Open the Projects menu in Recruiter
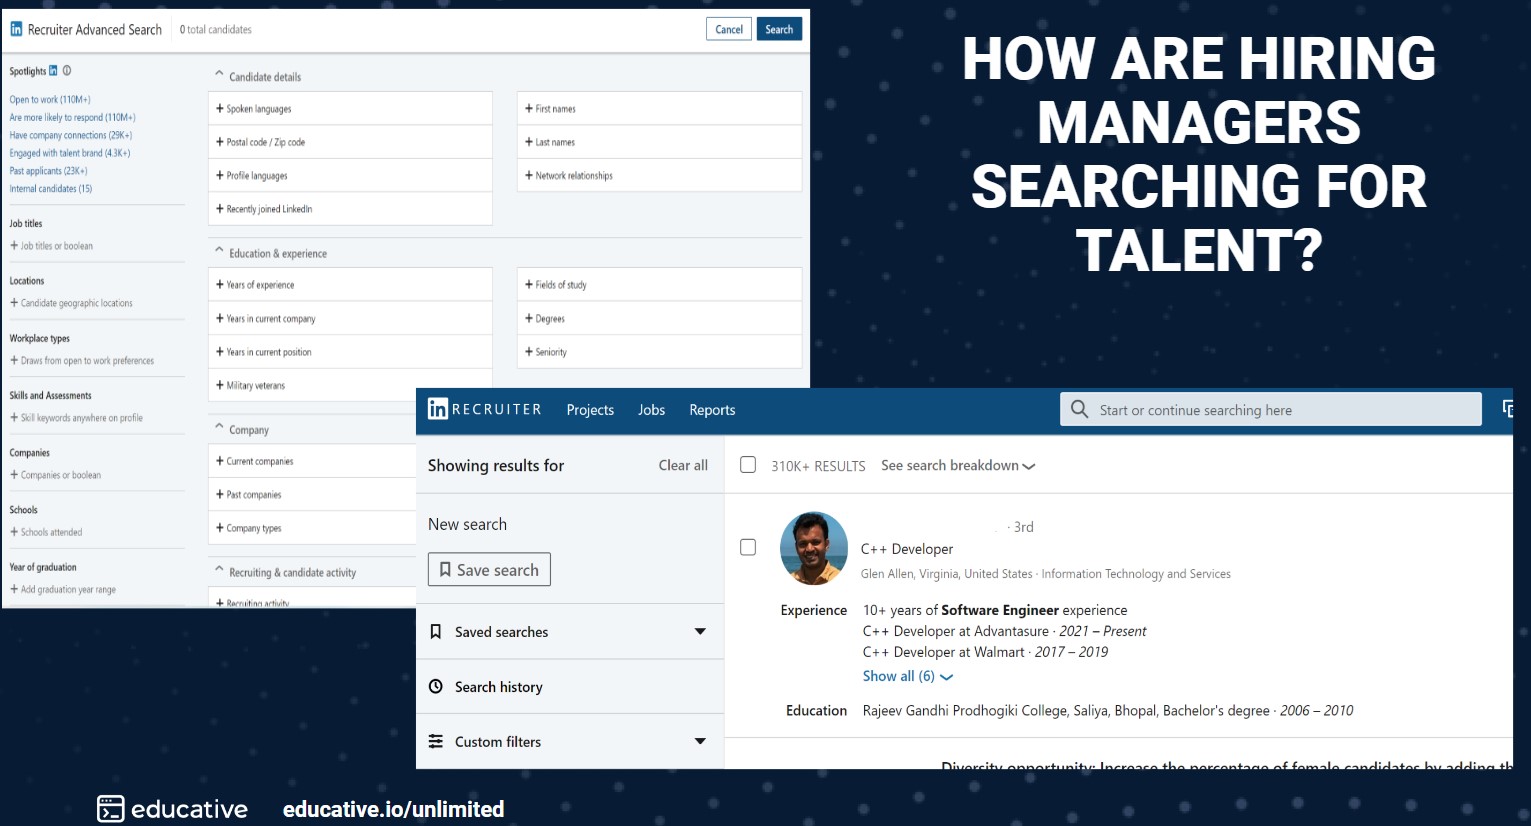 tap(590, 410)
